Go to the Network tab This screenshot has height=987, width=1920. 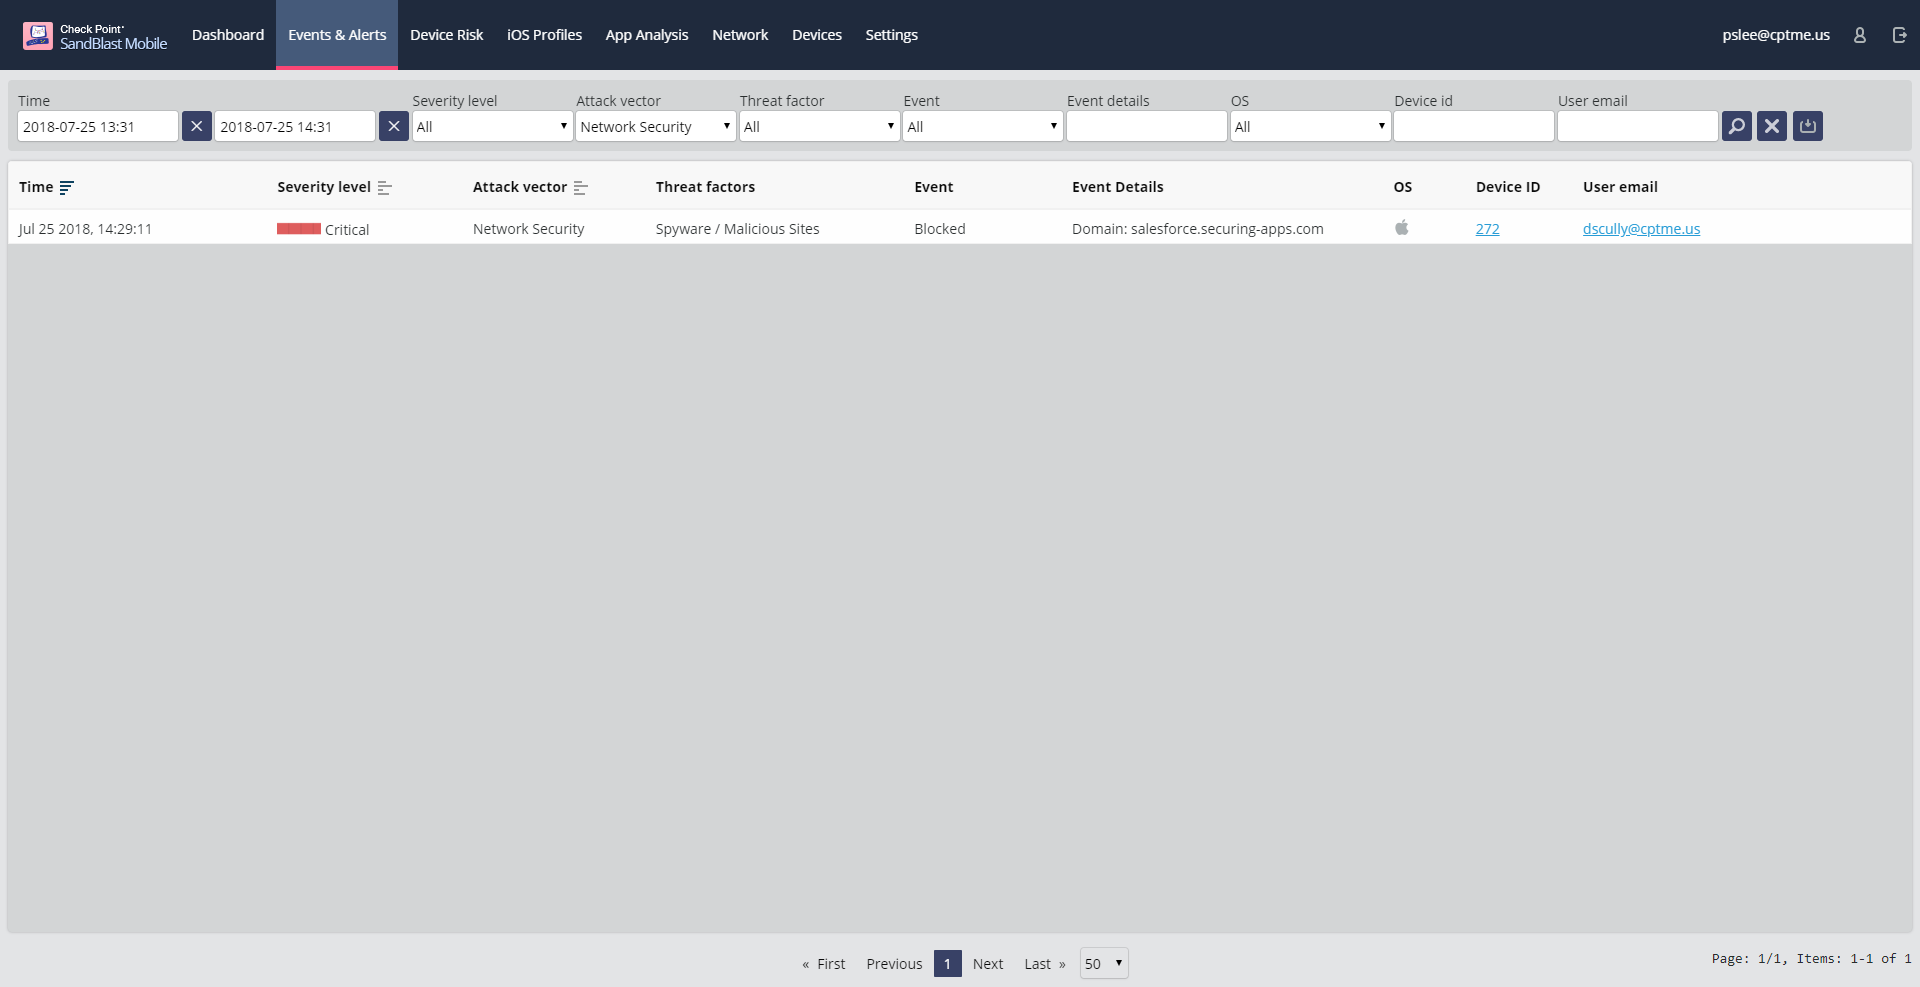click(x=740, y=35)
